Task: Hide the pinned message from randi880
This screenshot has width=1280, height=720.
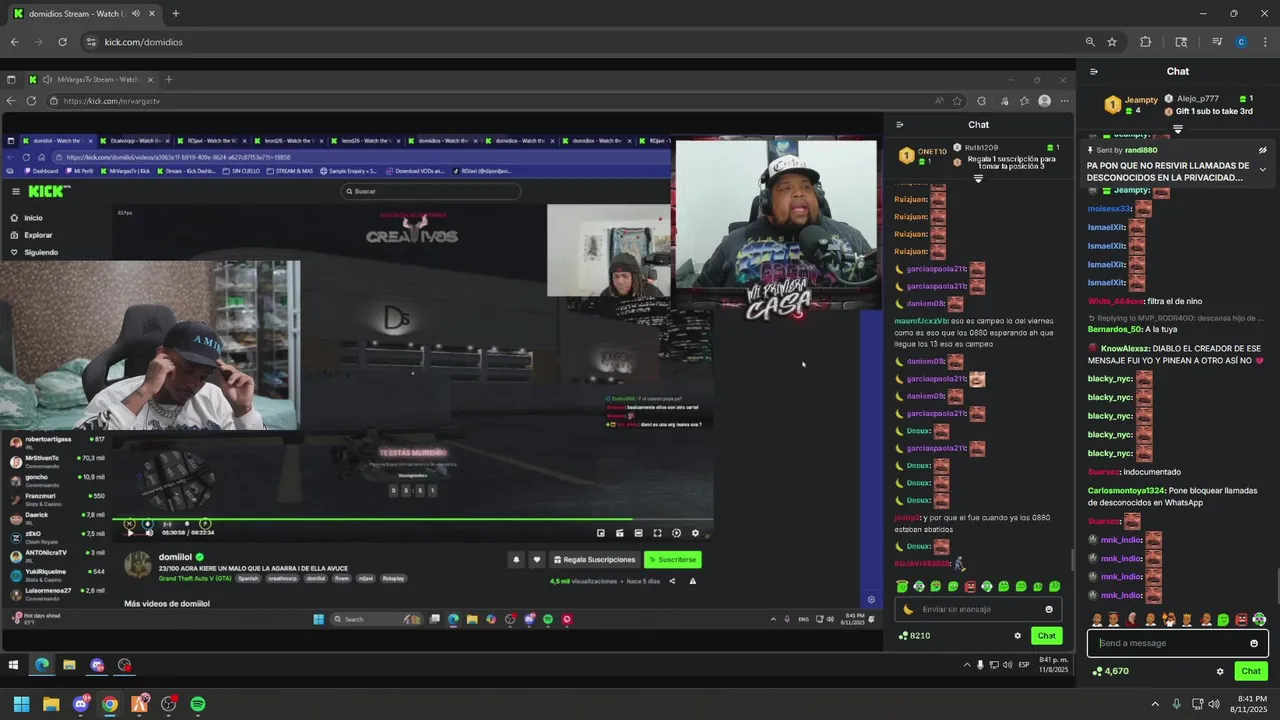Action: coord(1263,150)
